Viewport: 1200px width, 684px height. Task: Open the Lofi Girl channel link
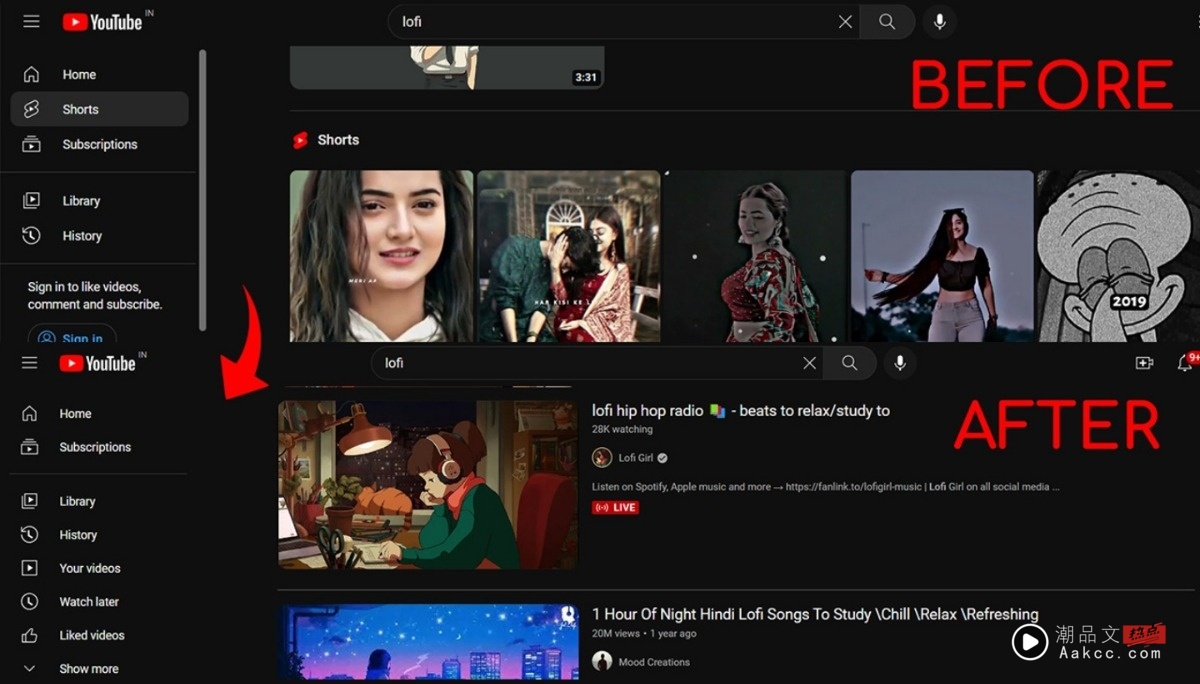(x=634, y=458)
